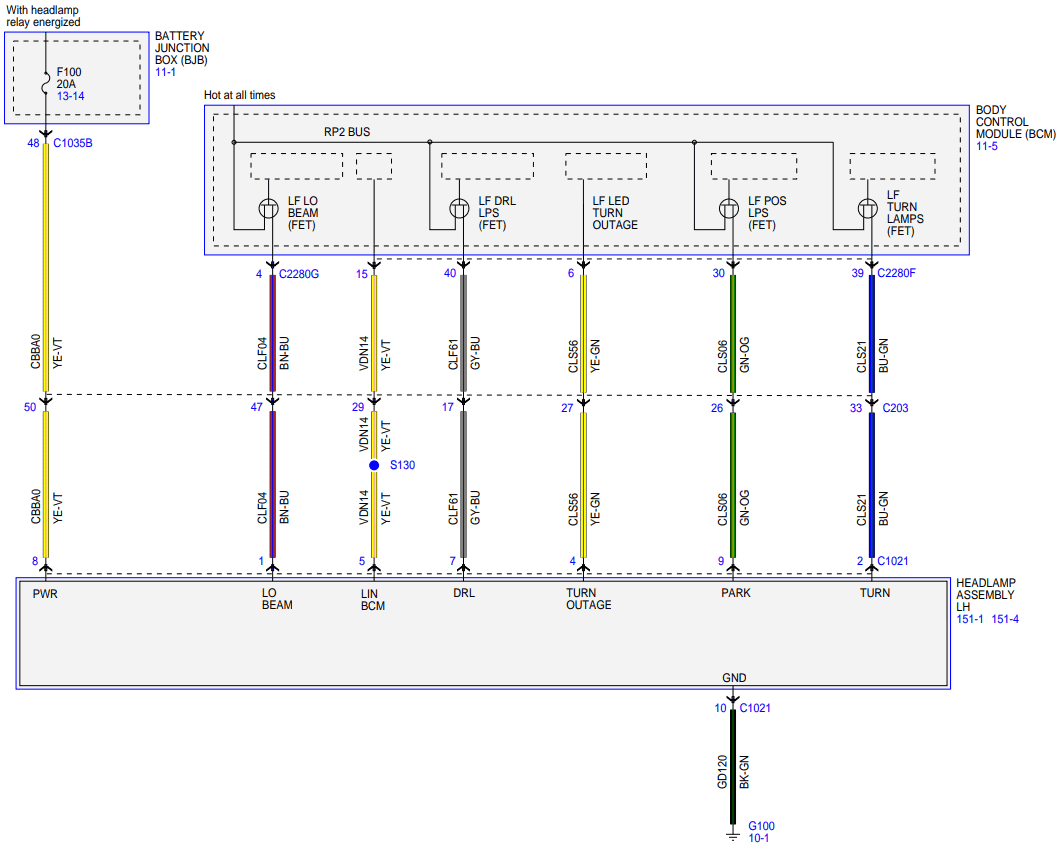Select the C1035B connector label
The width and height of the screenshot is (1062, 845).
pos(73,143)
